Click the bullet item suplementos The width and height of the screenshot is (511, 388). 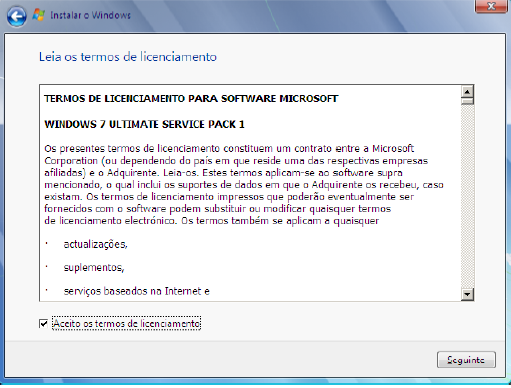94,267
